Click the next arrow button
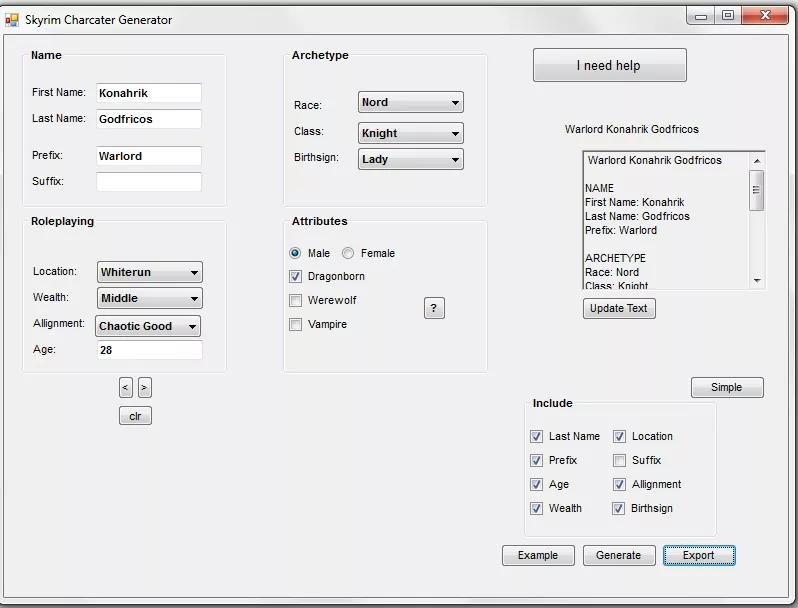 [145, 388]
